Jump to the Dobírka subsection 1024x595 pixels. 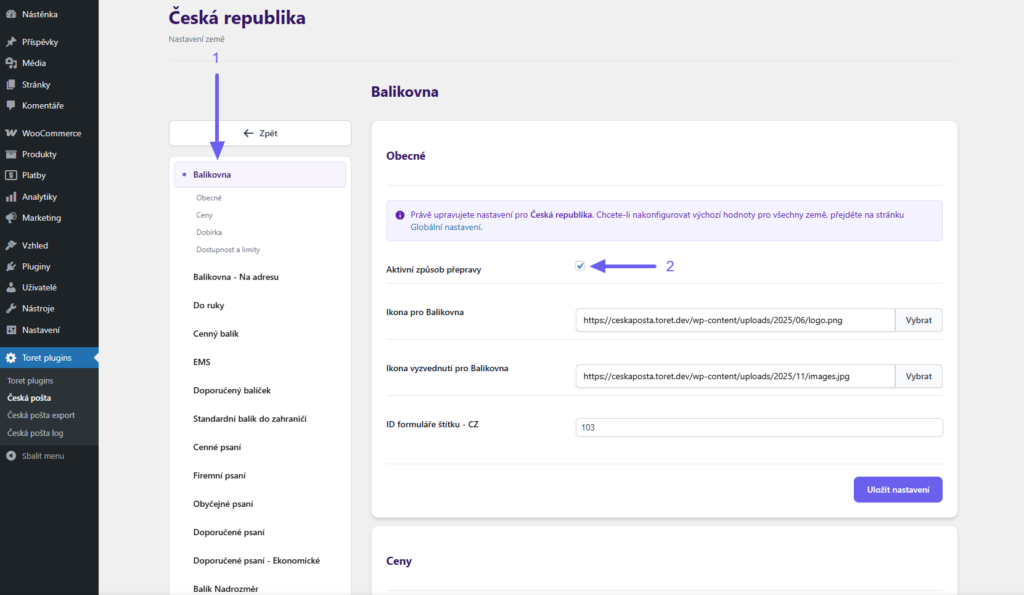[209, 232]
